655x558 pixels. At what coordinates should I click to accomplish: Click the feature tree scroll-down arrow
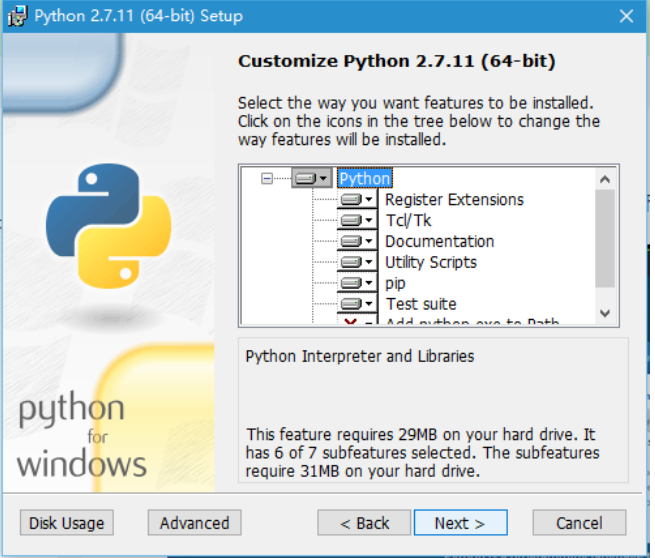pyautogui.click(x=605, y=313)
